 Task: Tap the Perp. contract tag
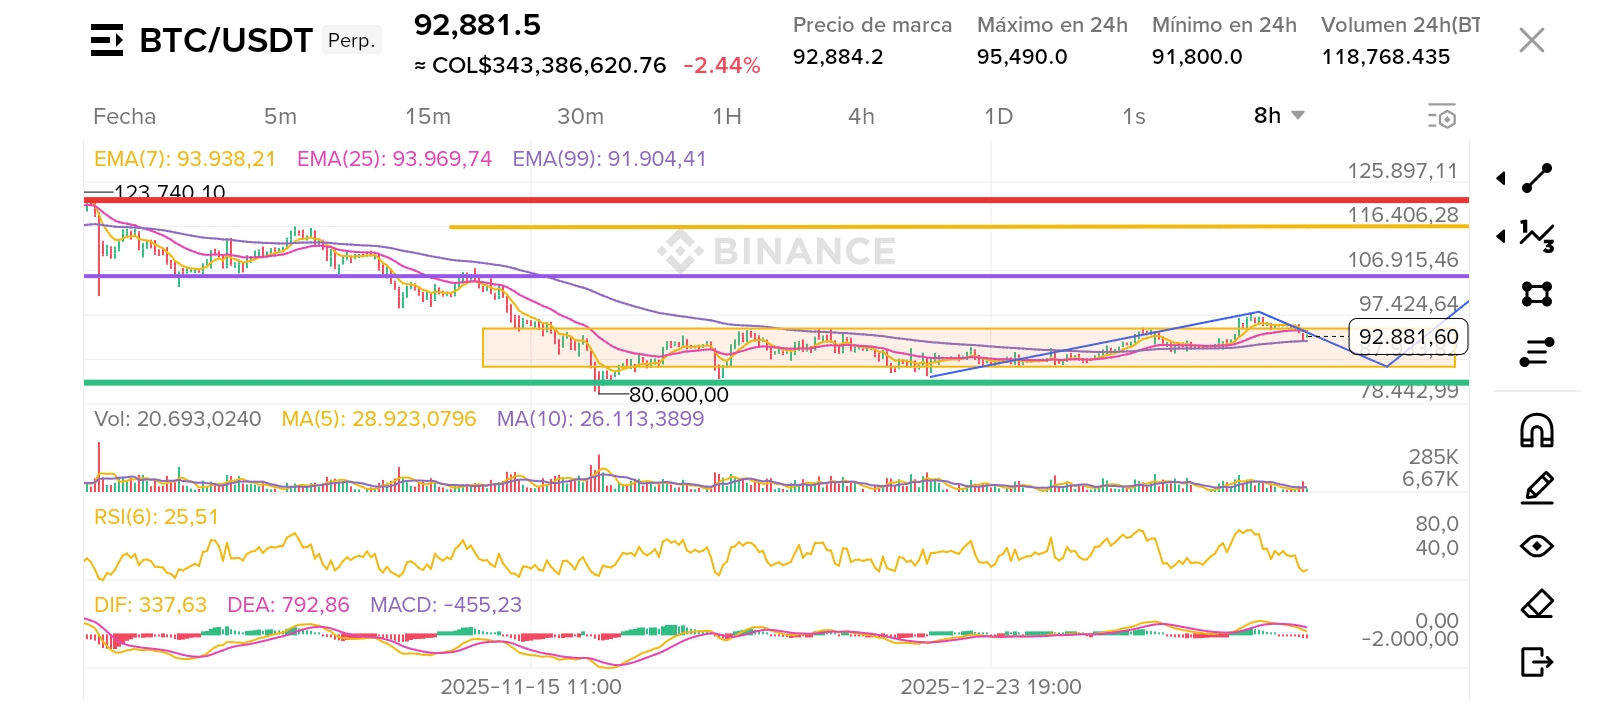(x=351, y=40)
